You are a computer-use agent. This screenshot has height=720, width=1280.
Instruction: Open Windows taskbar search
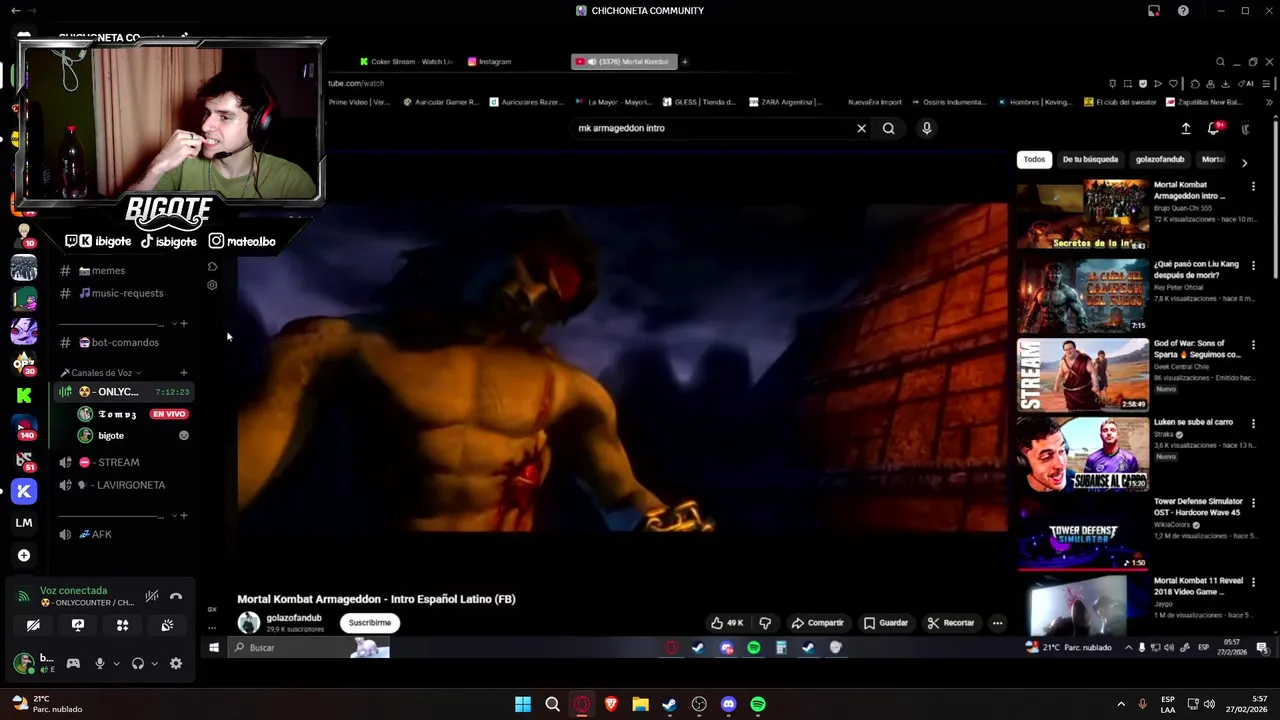point(552,704)
